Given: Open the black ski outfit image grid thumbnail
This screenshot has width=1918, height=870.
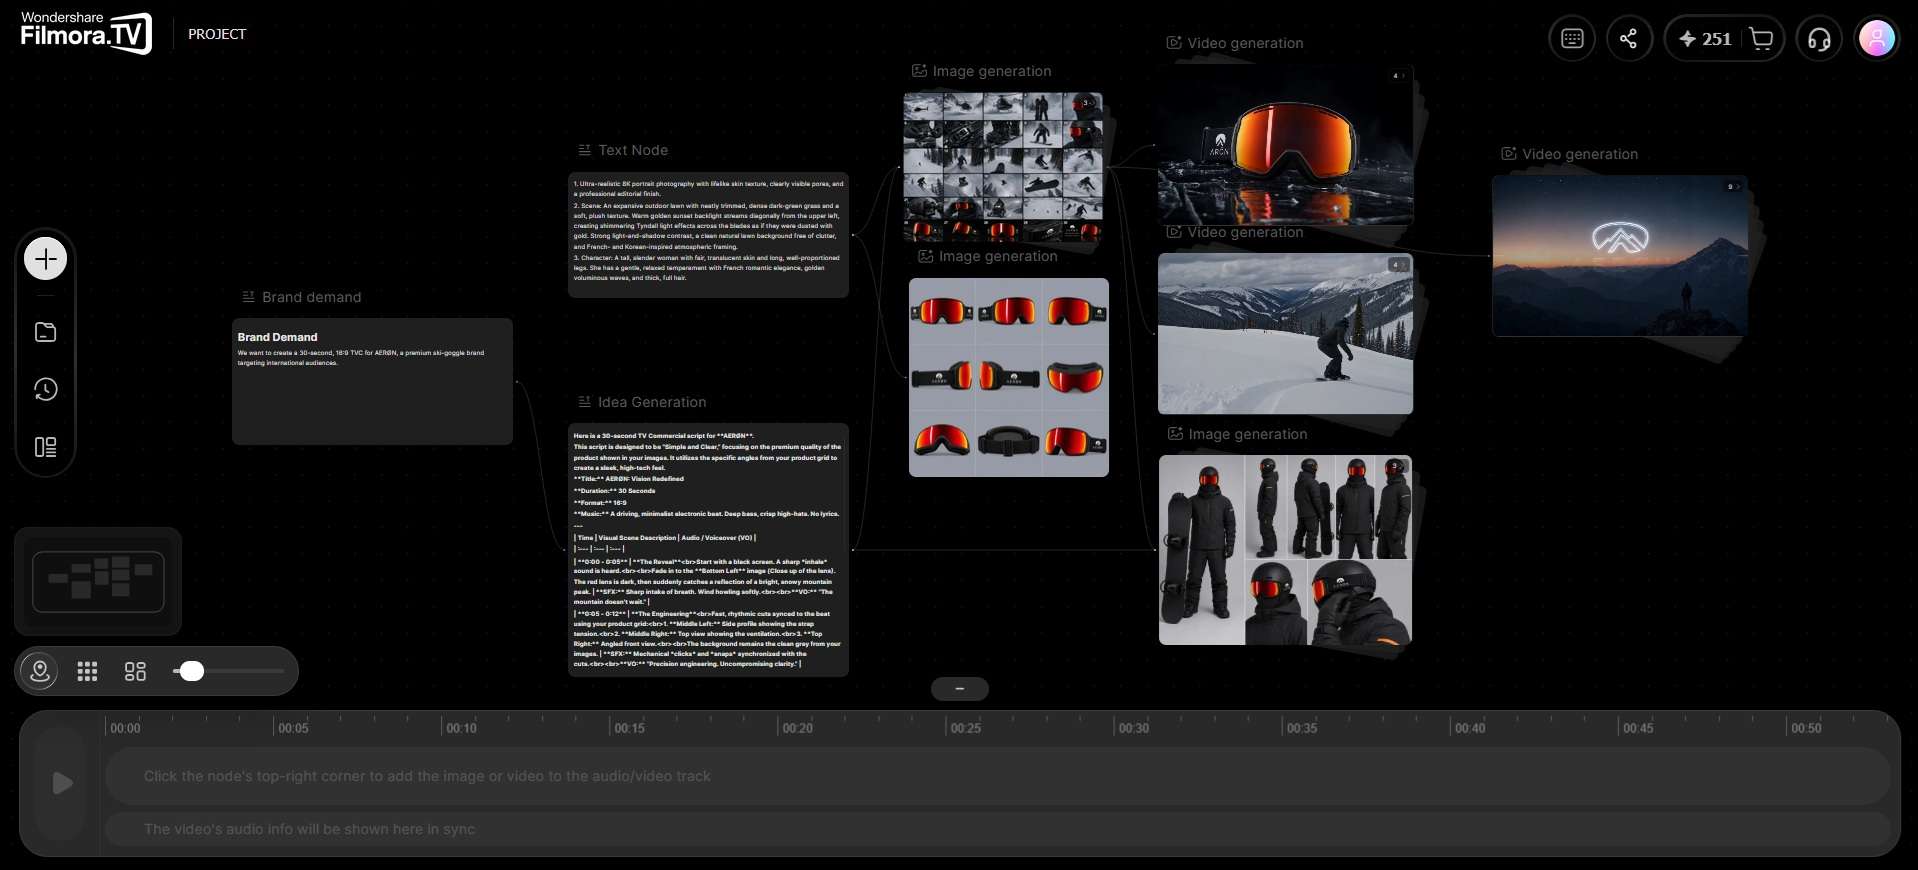Looking at the screenshot, I should [x=1285, y=550].
